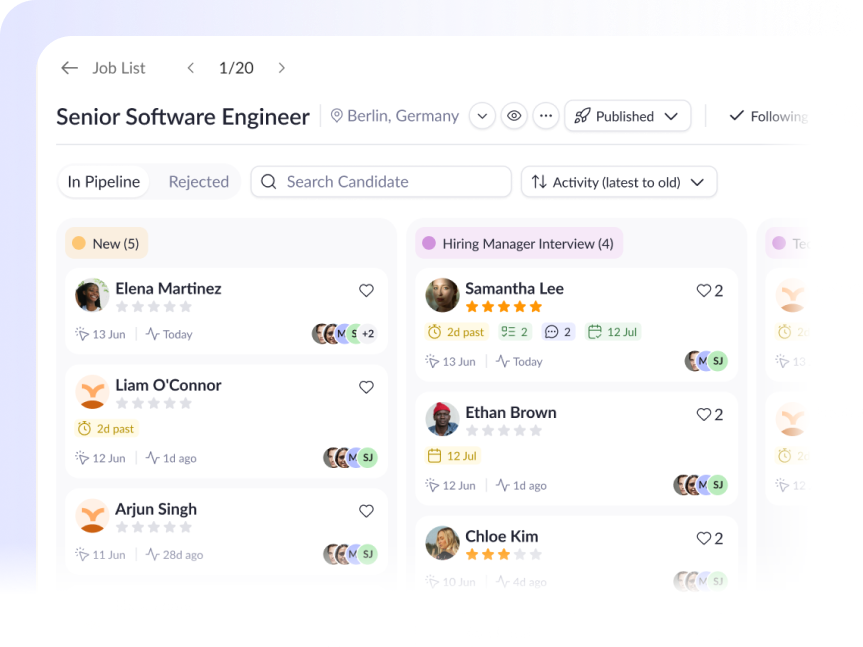Viewport: 863px width, 647px height.
Task: Open the Published status dropdown
Action: 627,116
